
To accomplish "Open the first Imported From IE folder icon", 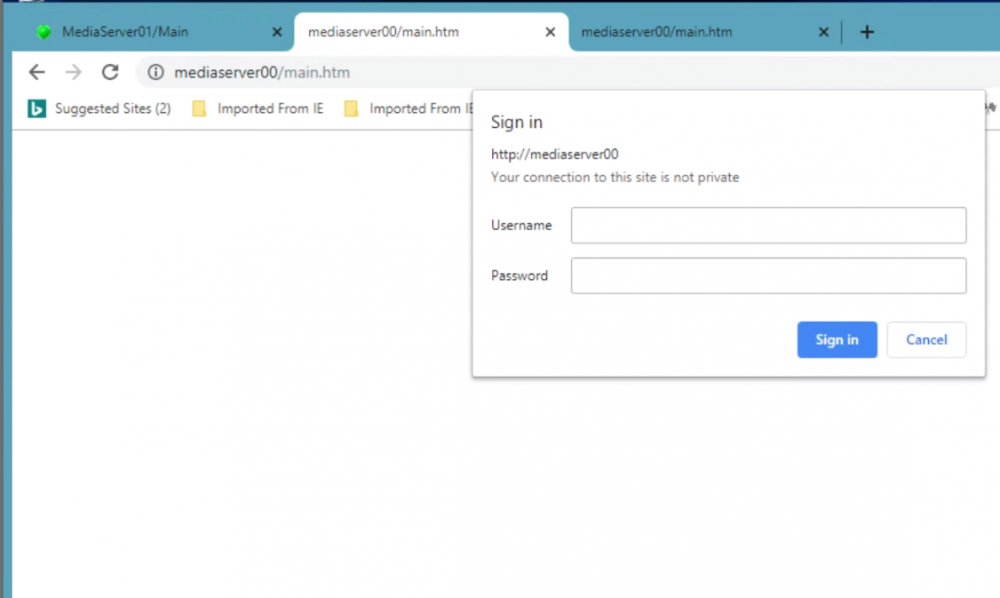I will (x=199, y=109).
